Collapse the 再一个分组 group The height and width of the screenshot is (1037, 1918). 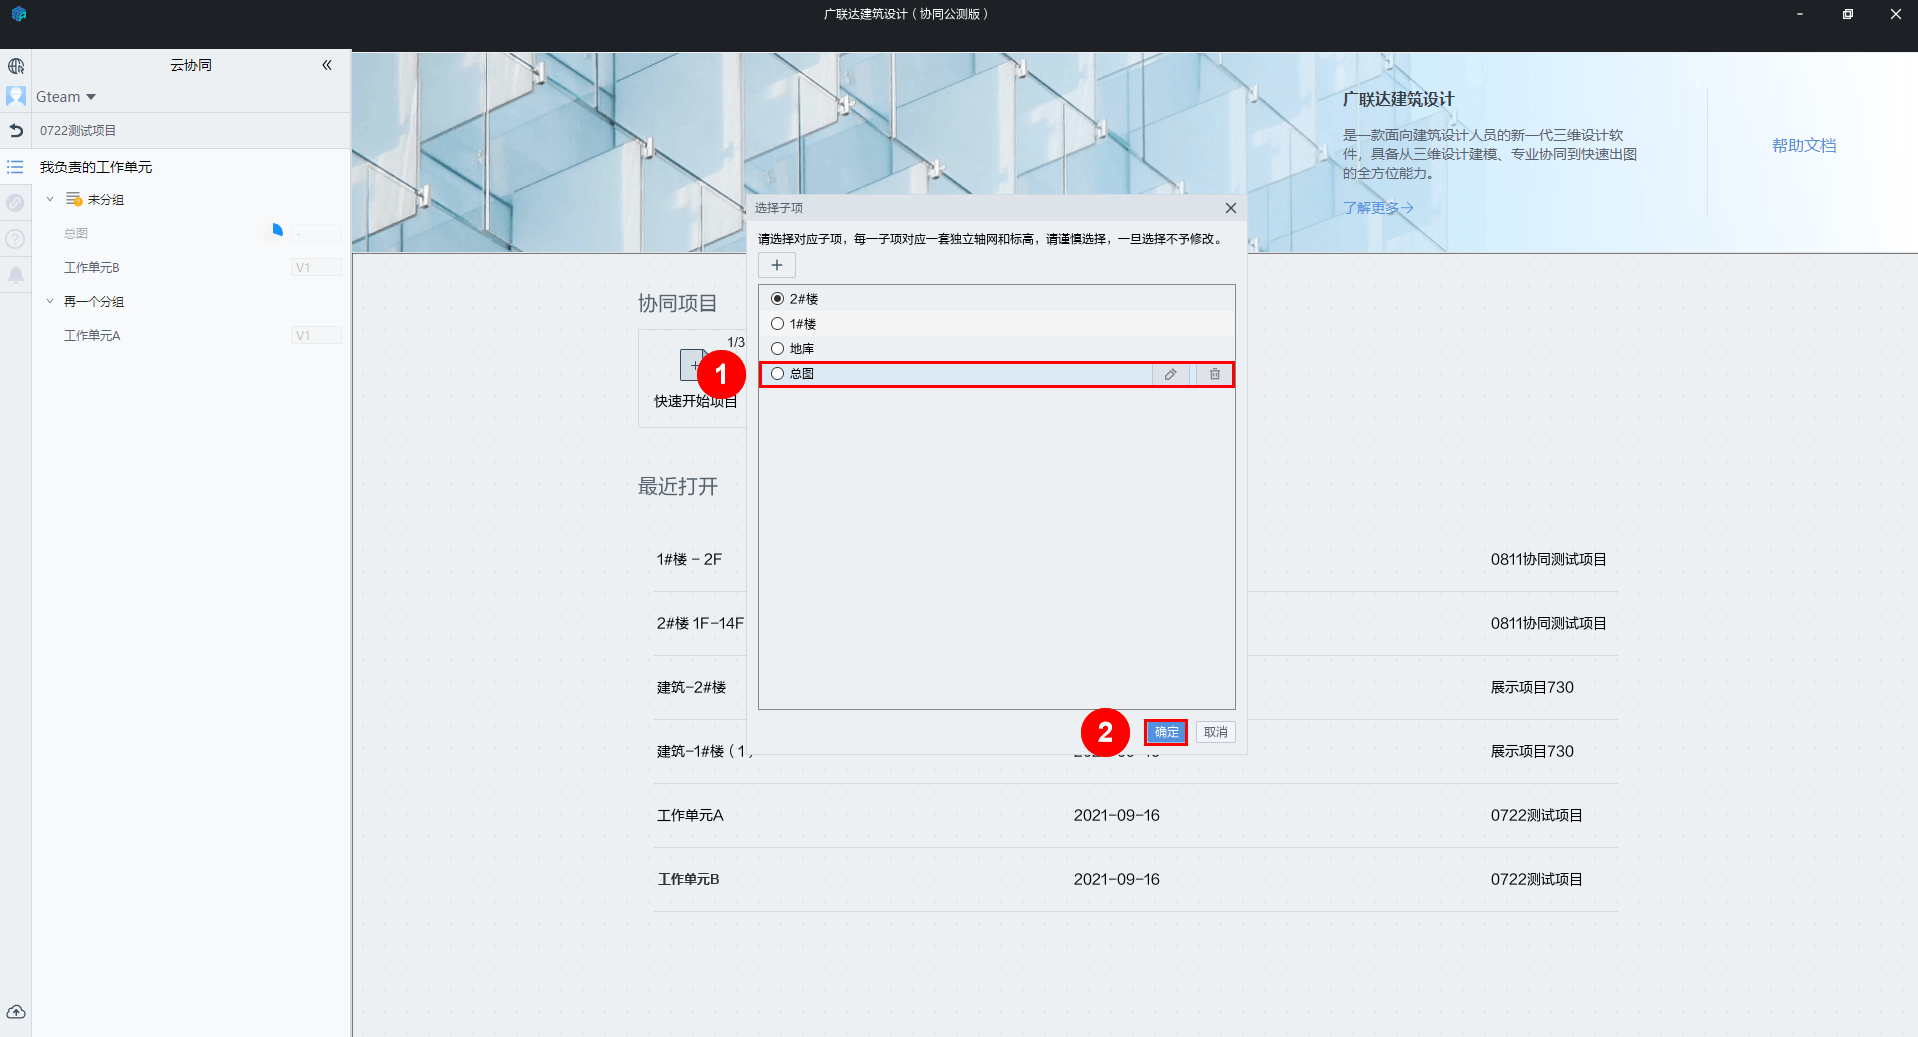tap(50, 301)
